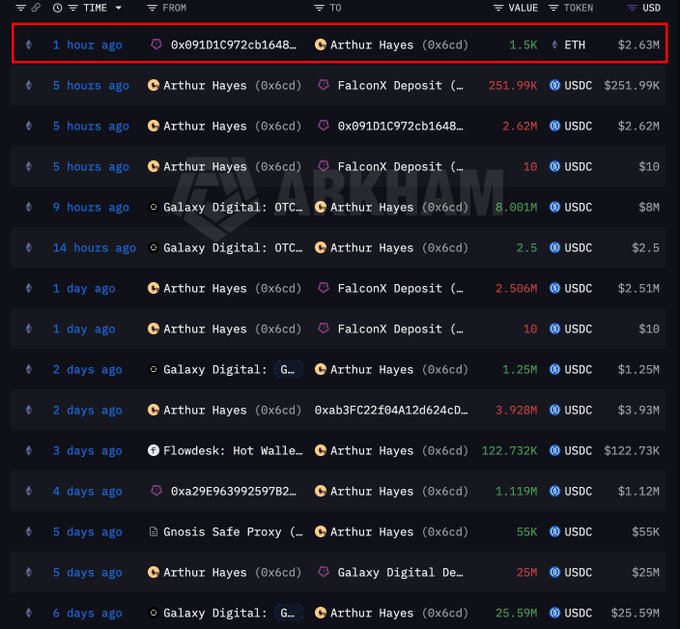Open the TOKEN column filter
Image resolution: width=680 pixels, height=629 pixels.
coord(553,8)
